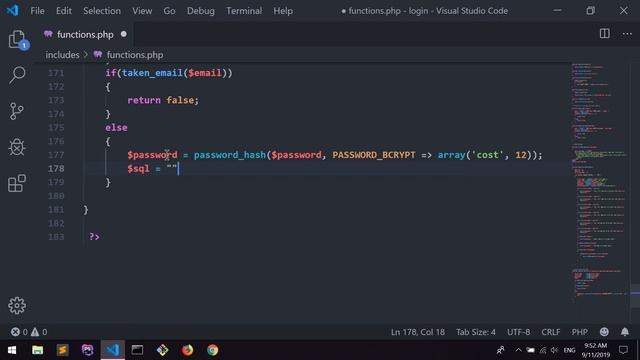This screenshot has height=360, width=640.
Task: Open the Windows Start menu
Action: click(x=12, y=350)
